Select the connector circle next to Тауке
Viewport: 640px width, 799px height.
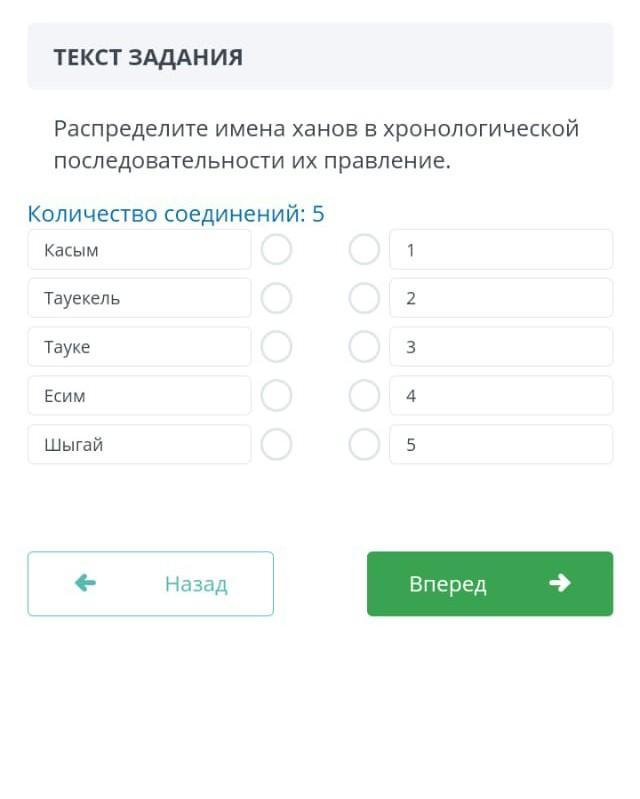[x=276, y=347]
